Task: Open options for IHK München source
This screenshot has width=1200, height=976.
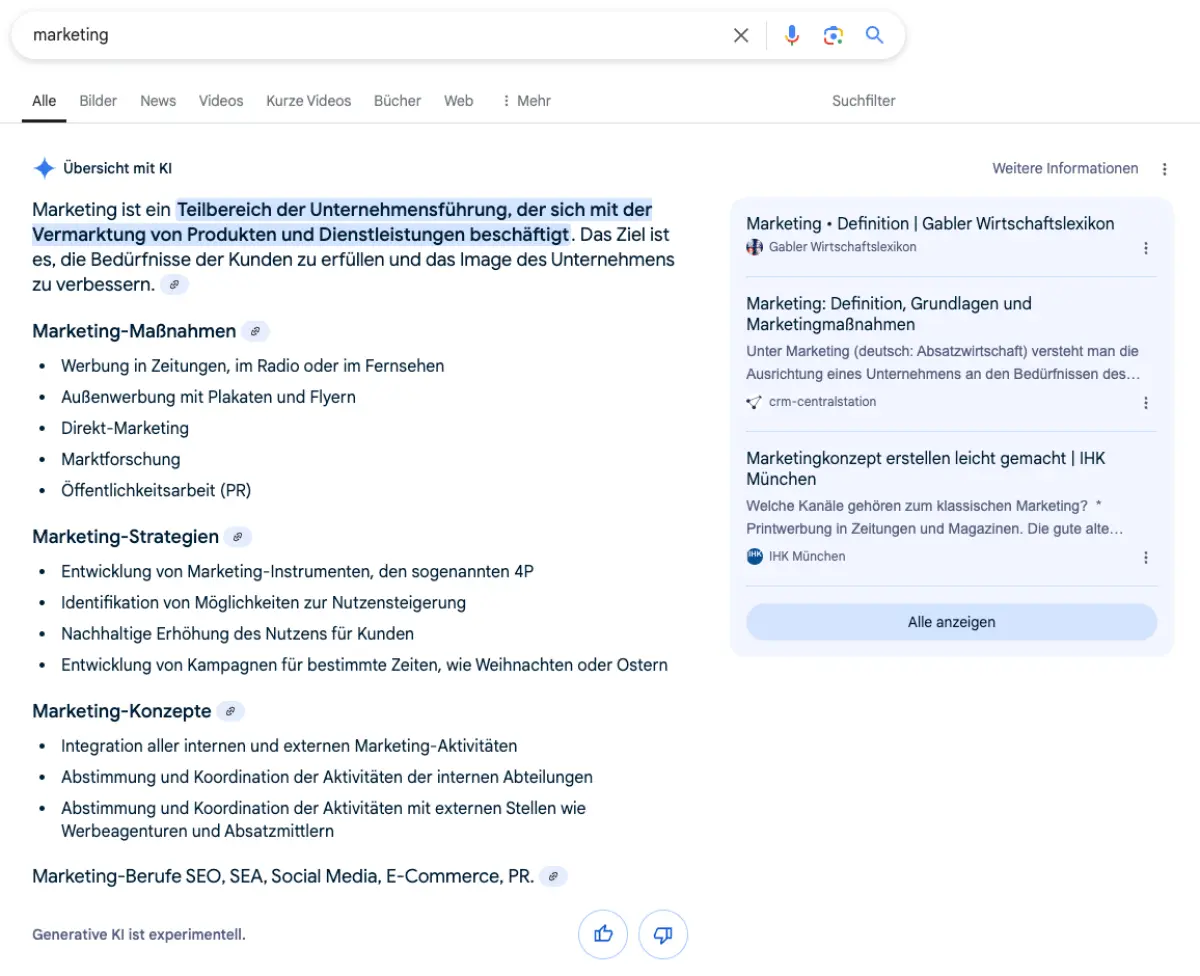Action: click(x=1146, y=558)
